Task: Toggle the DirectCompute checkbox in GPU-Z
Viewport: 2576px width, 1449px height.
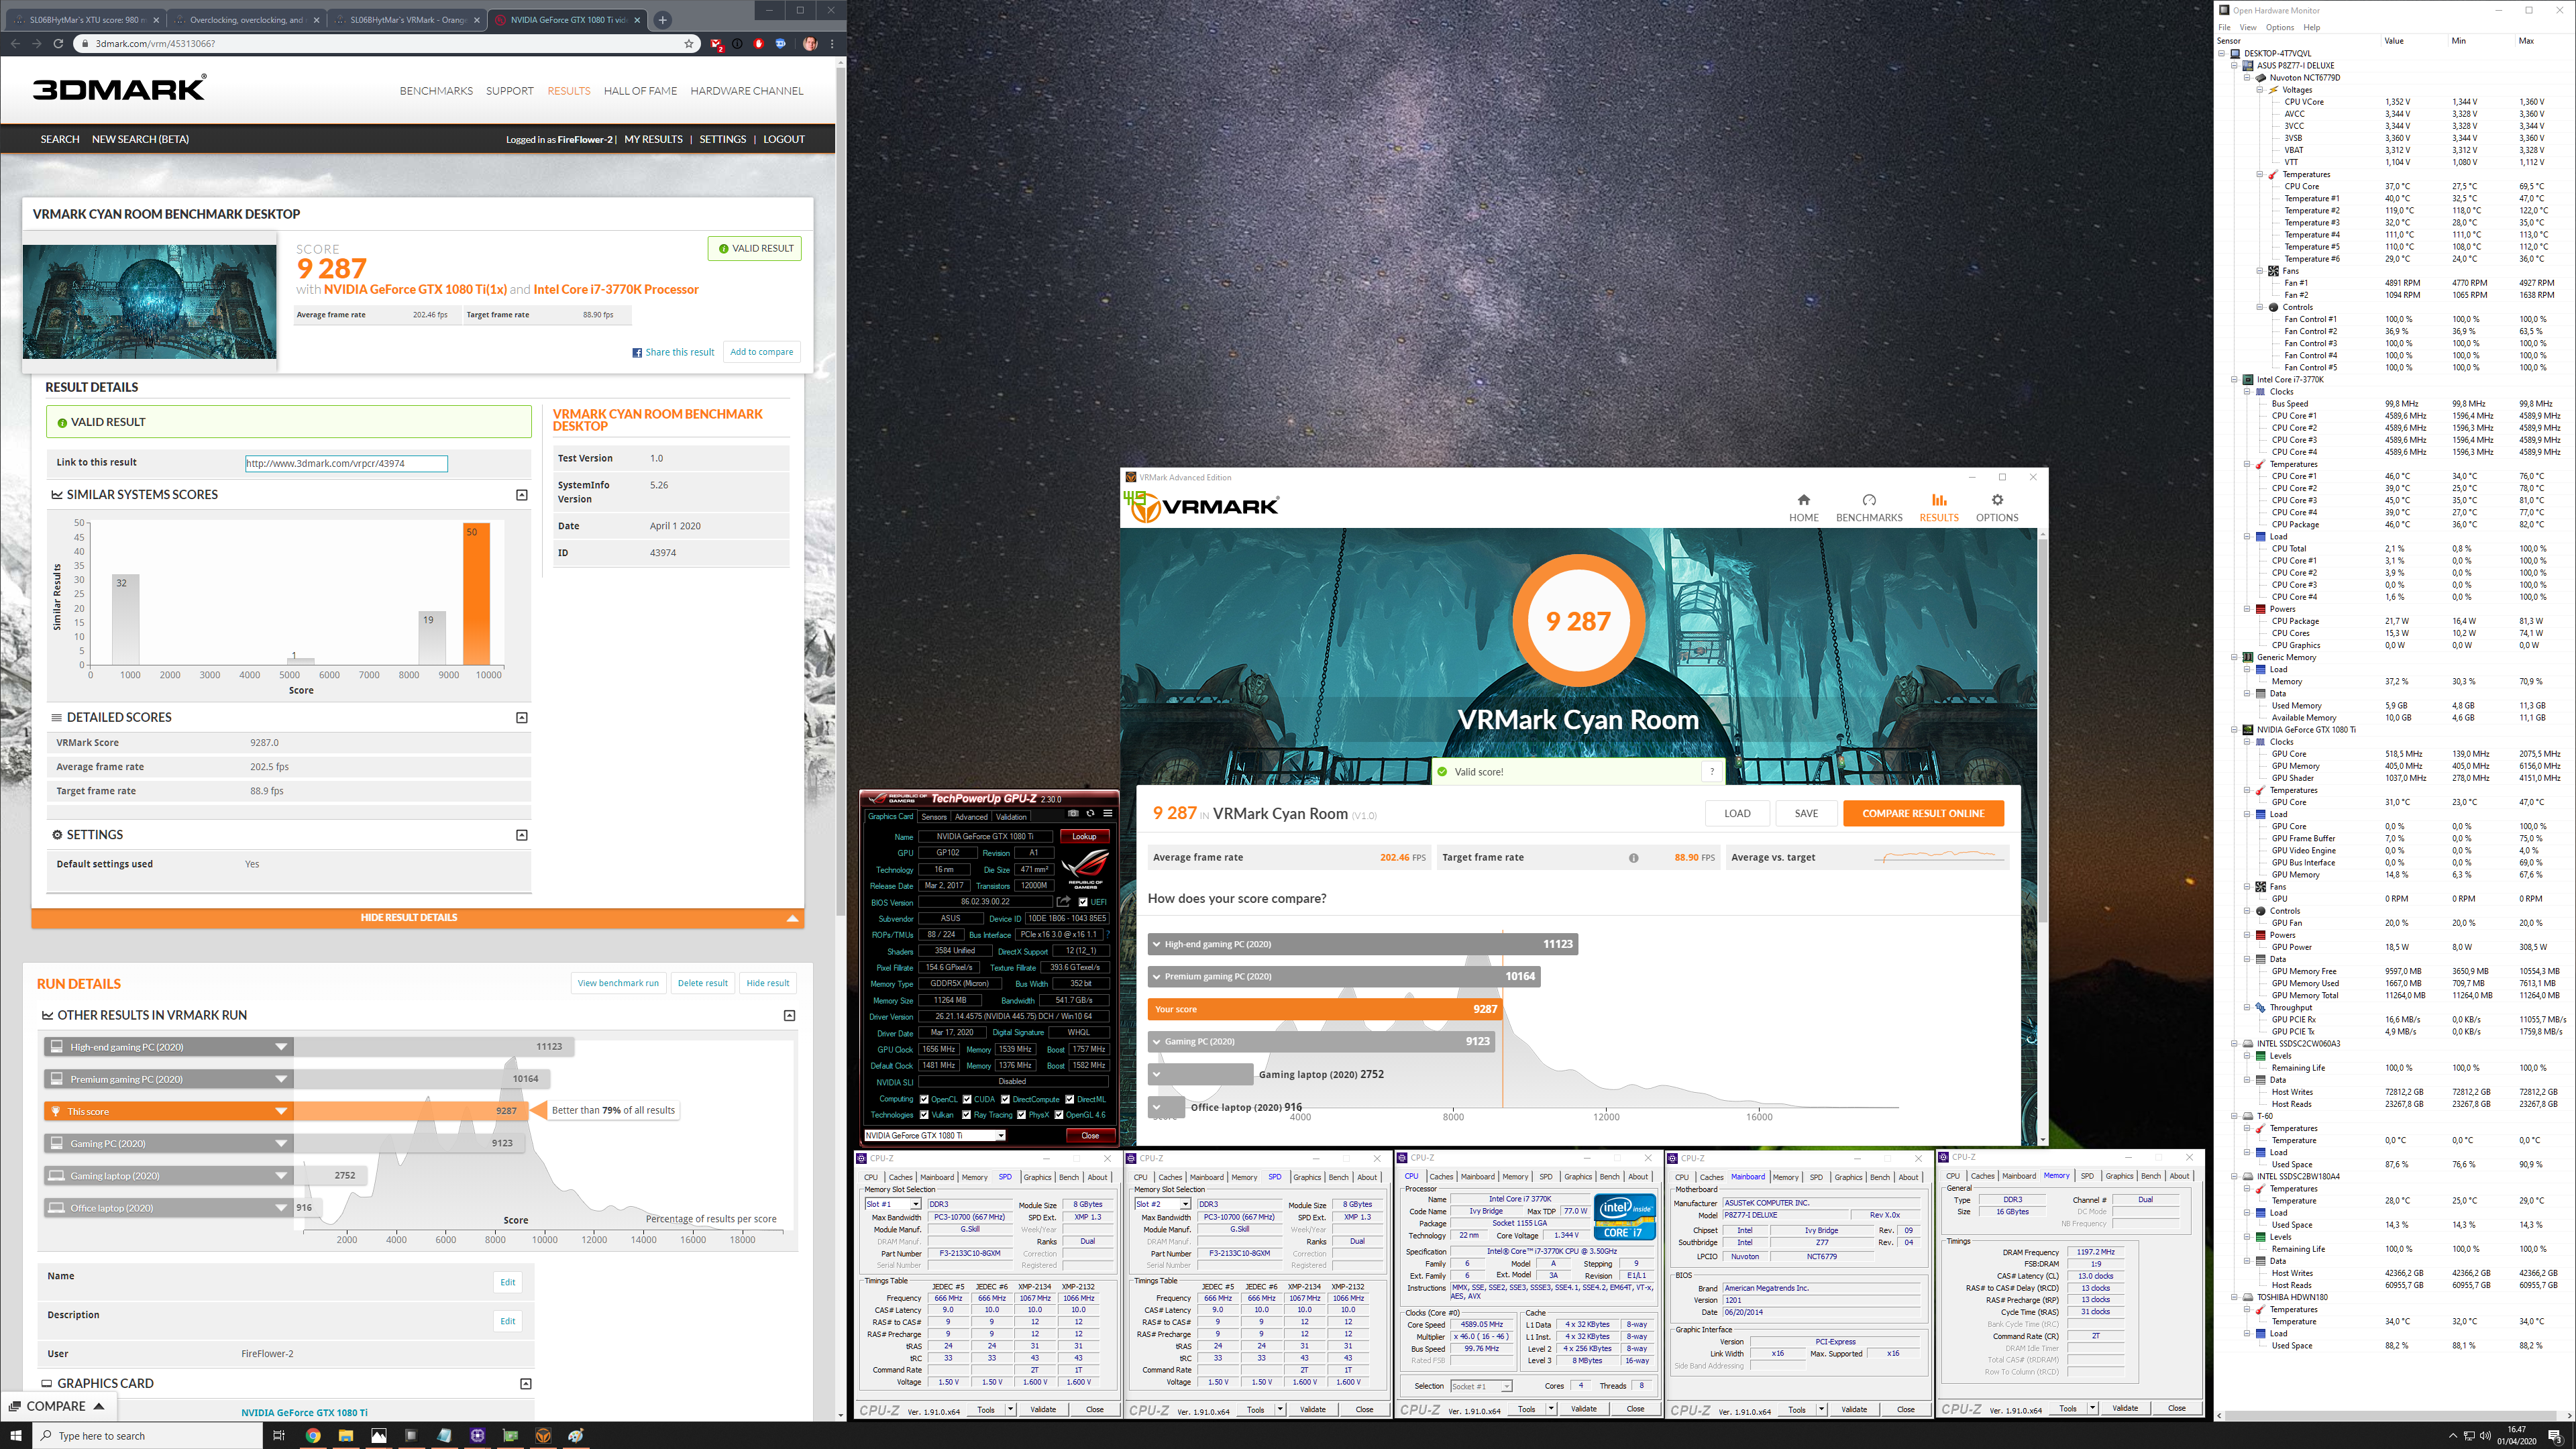Action: point(1005,1099)
